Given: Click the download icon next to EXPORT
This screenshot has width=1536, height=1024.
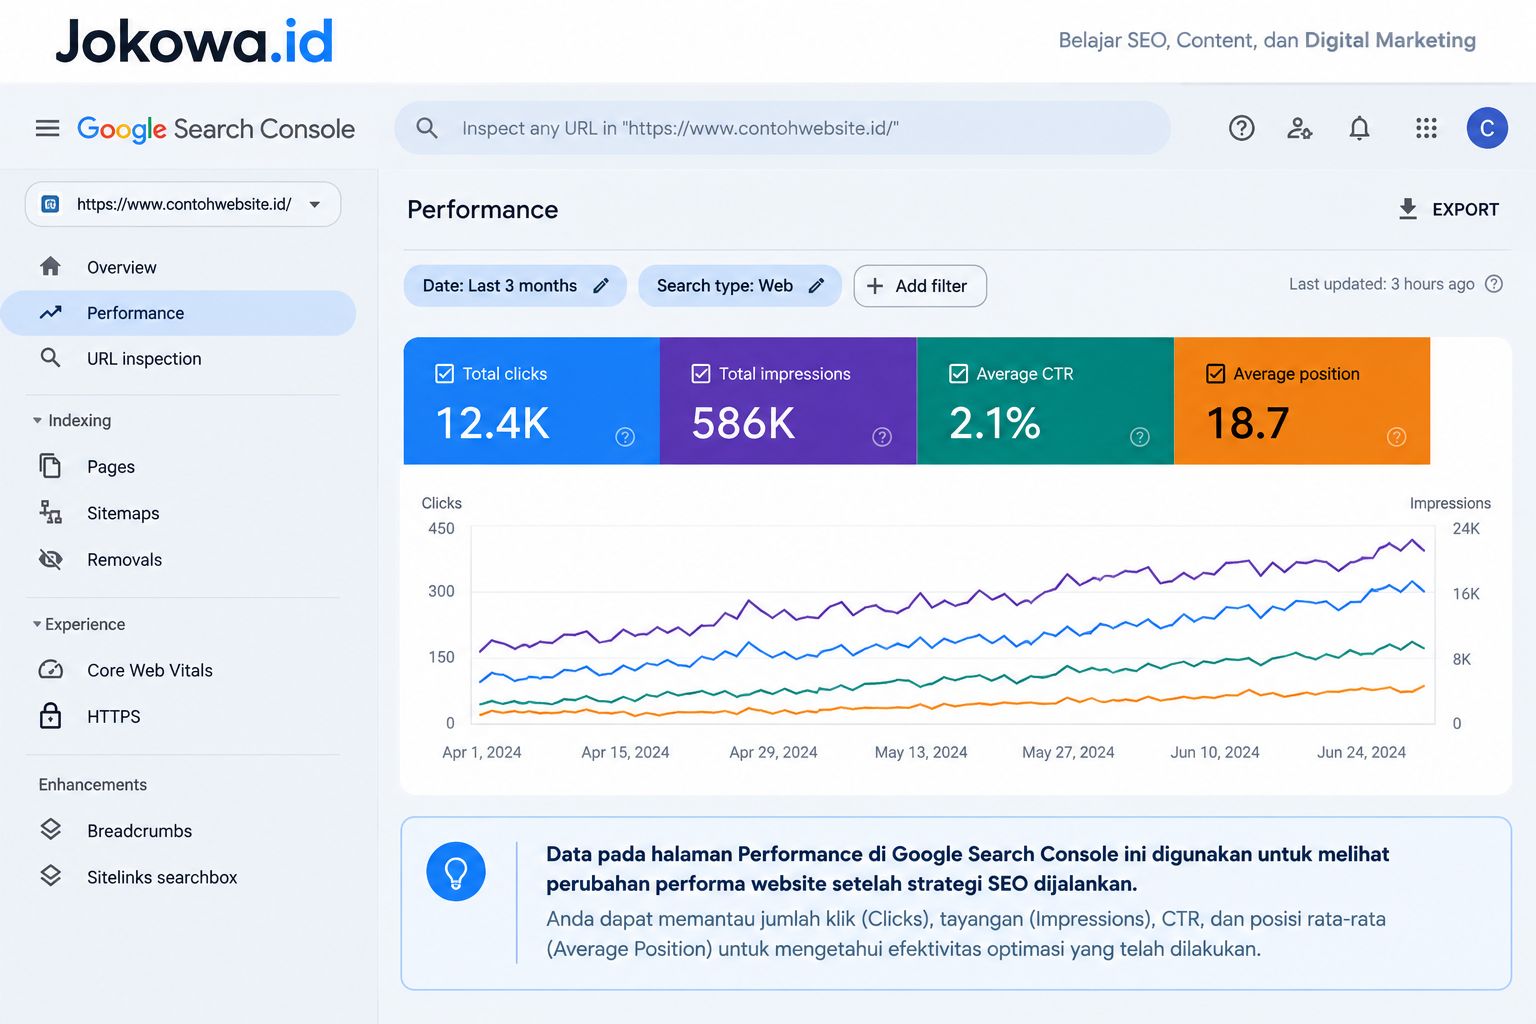Looking at the screenshot, I should pos(1408,209).
